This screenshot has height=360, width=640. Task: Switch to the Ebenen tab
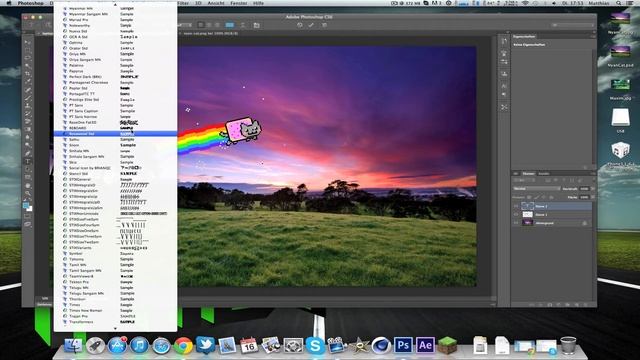coord(528,173)
